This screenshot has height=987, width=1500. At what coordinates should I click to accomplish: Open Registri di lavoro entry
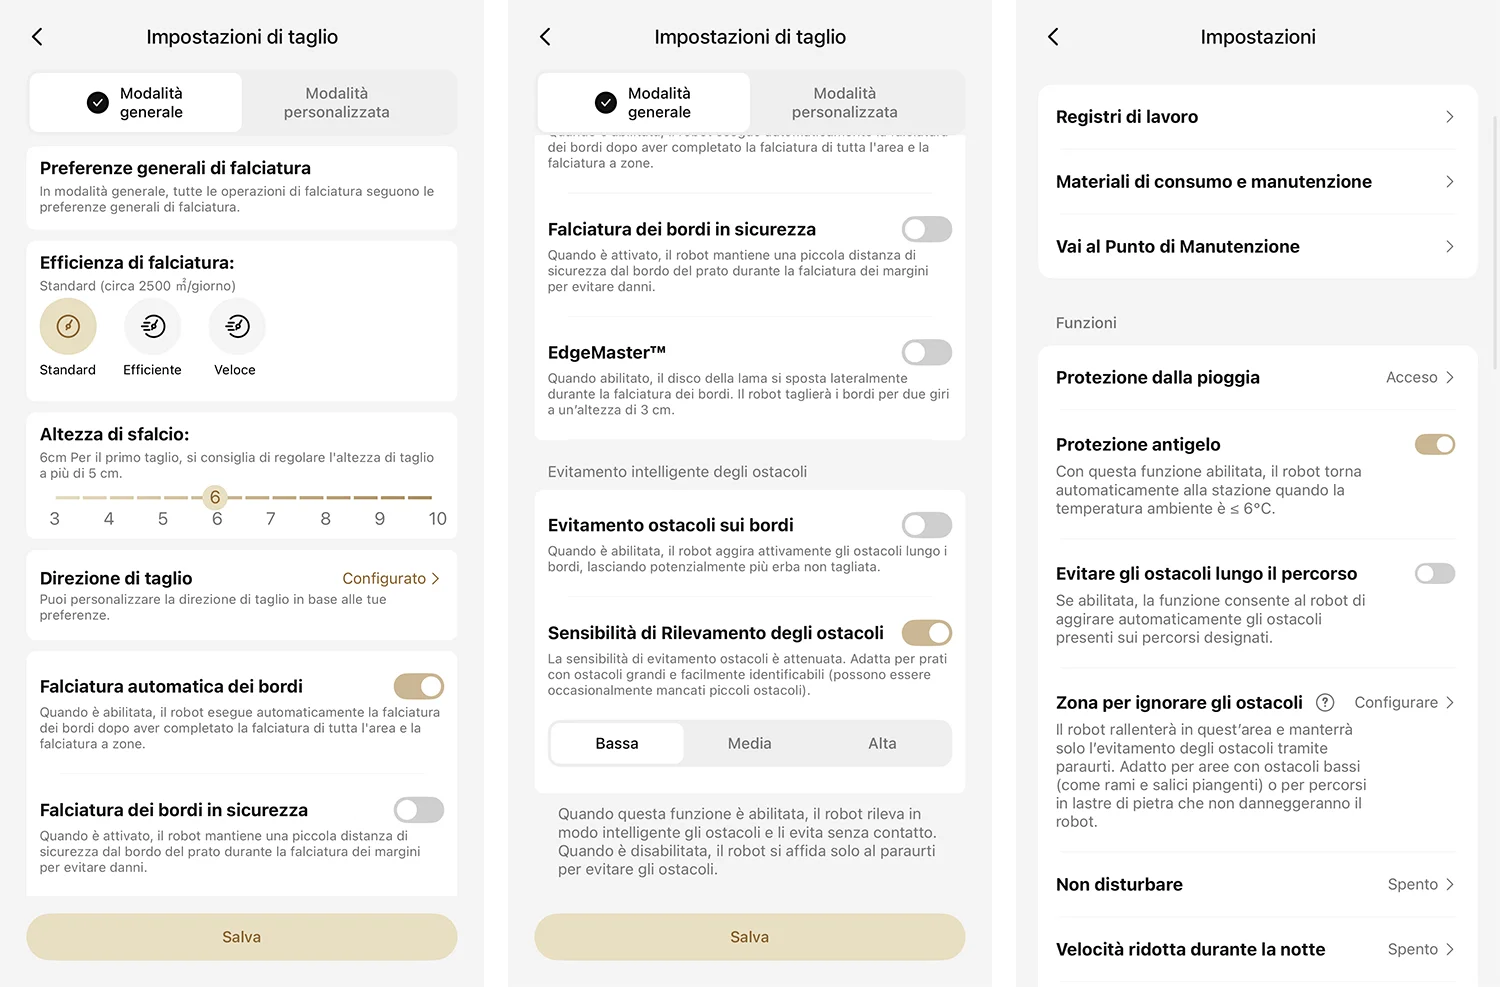click(x=1257, y=117)
